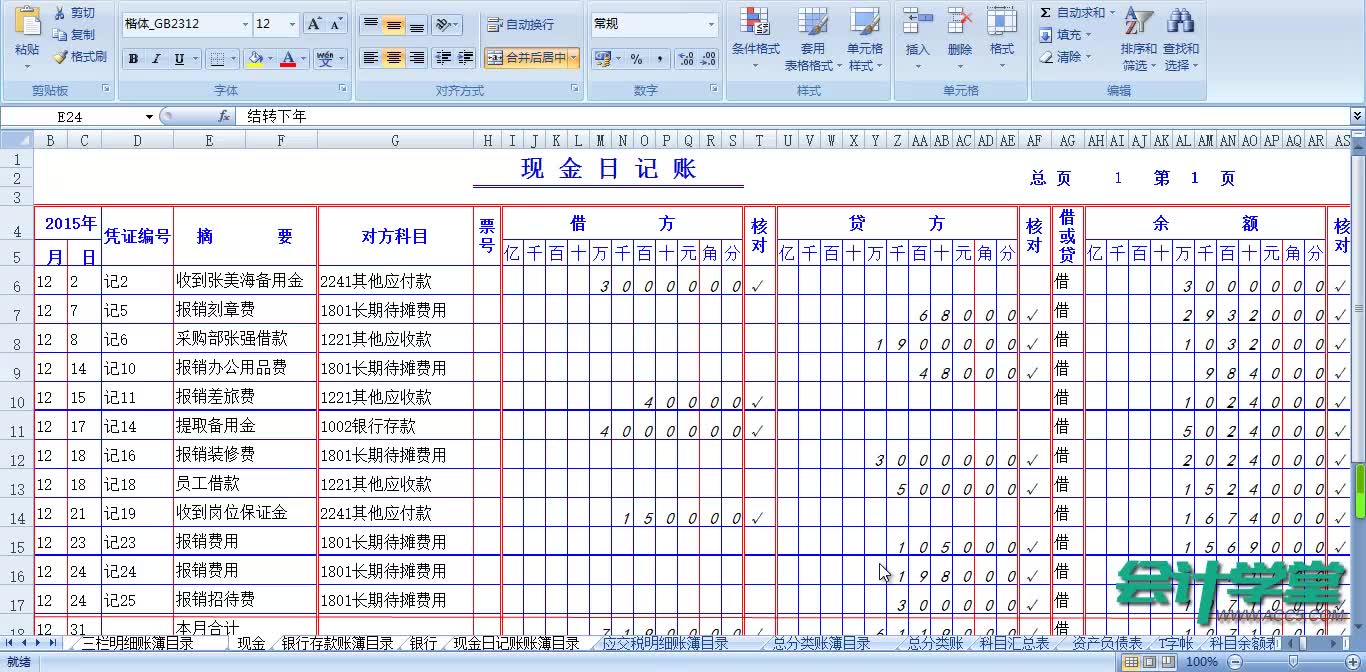Apply the percentage style in the 数字 group
Screen dimensions: 1366x672
(634, 60)
